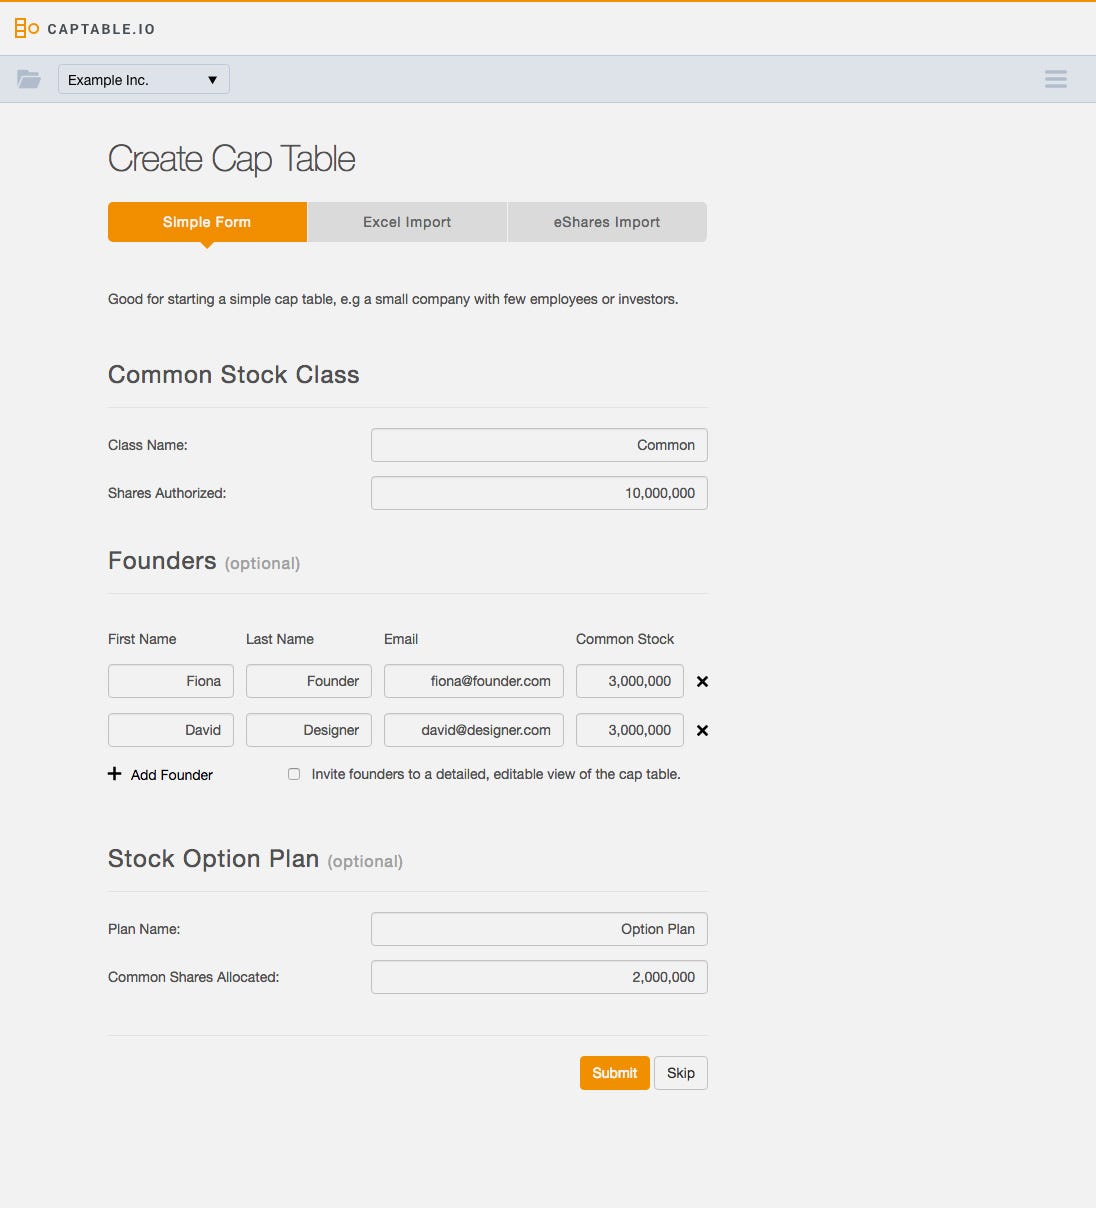Switch to the Excel Import tab
The height and width of the screenshot is (1208, 1096).
(x=407, y=222)
